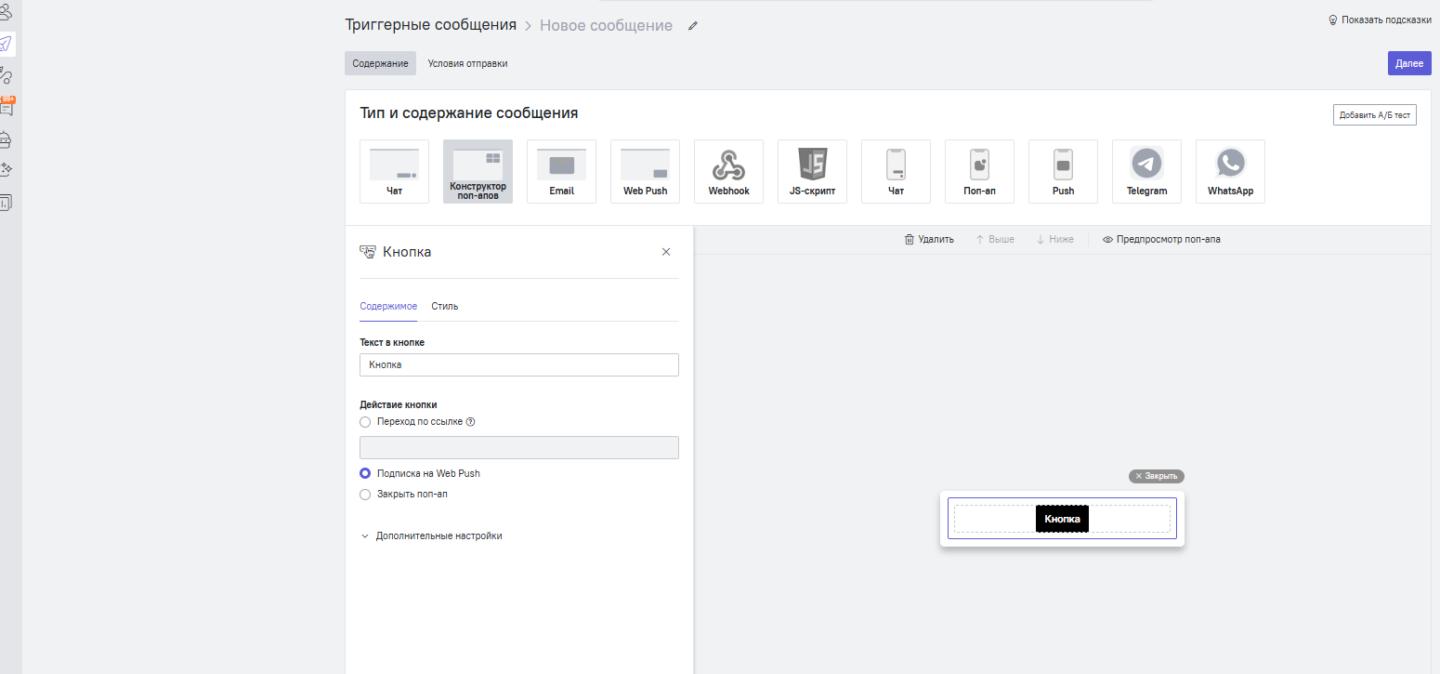Open the Стиль tab in button panel
Screen dimensions: 1440x674
tap(445, 306)
